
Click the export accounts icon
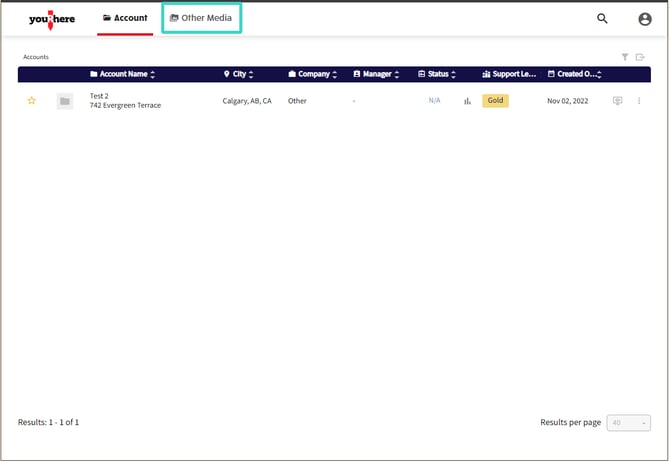click(640, 57)
